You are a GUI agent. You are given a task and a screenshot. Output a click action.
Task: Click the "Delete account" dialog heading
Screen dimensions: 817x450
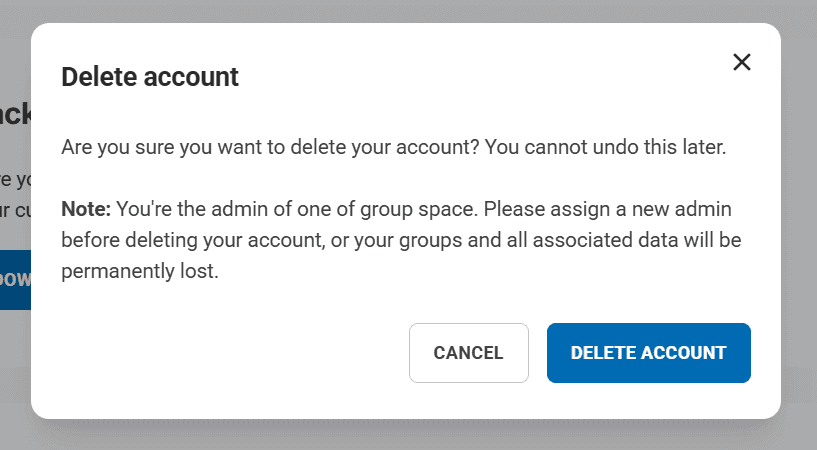[150, 77]
